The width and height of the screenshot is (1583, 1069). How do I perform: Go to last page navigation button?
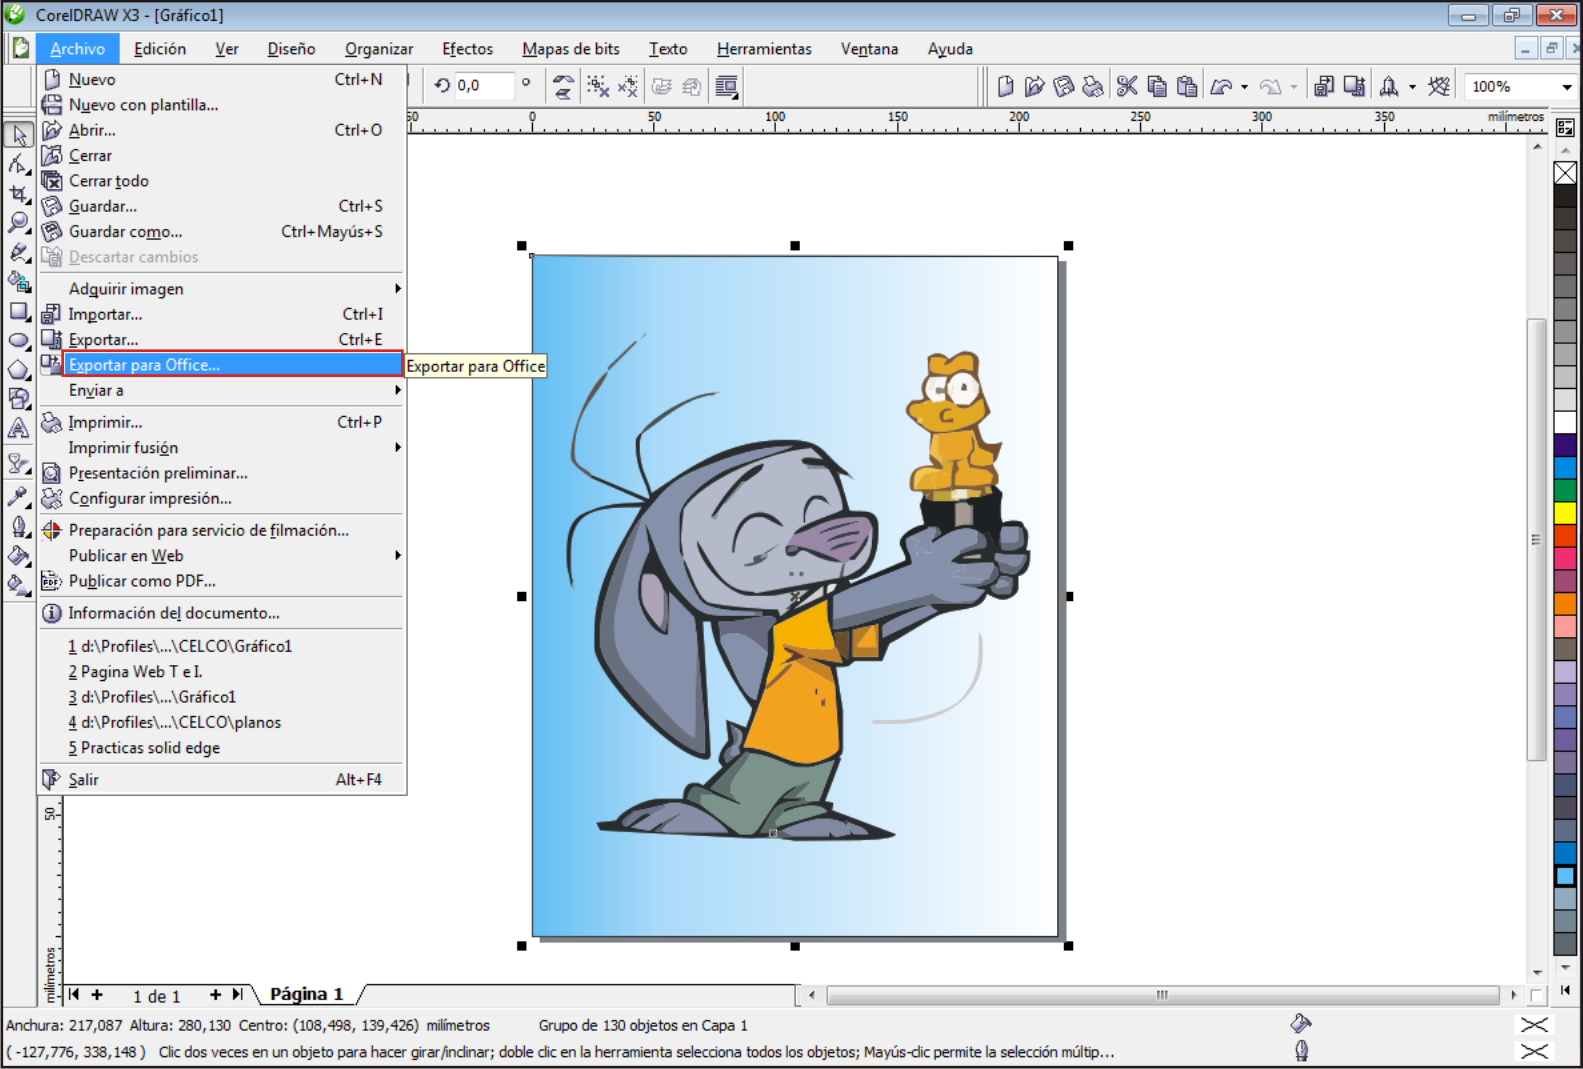pos(237,994)
